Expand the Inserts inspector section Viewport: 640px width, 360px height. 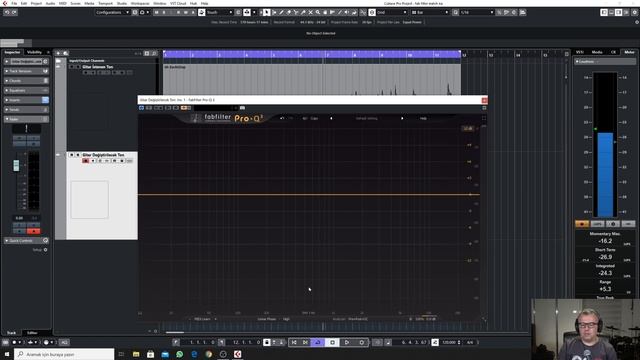pyautogui.click(x=26, y=100)
